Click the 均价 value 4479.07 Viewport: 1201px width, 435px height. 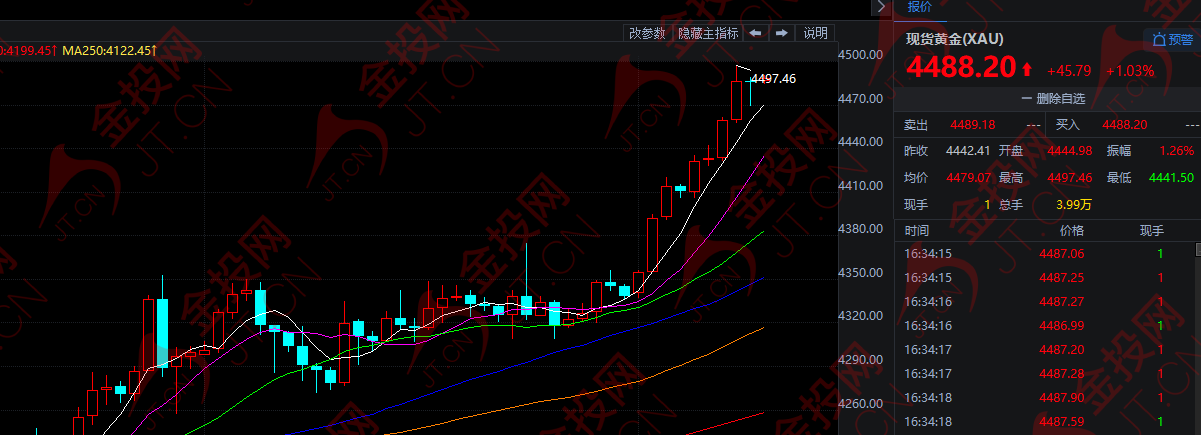tap(969, 178)
